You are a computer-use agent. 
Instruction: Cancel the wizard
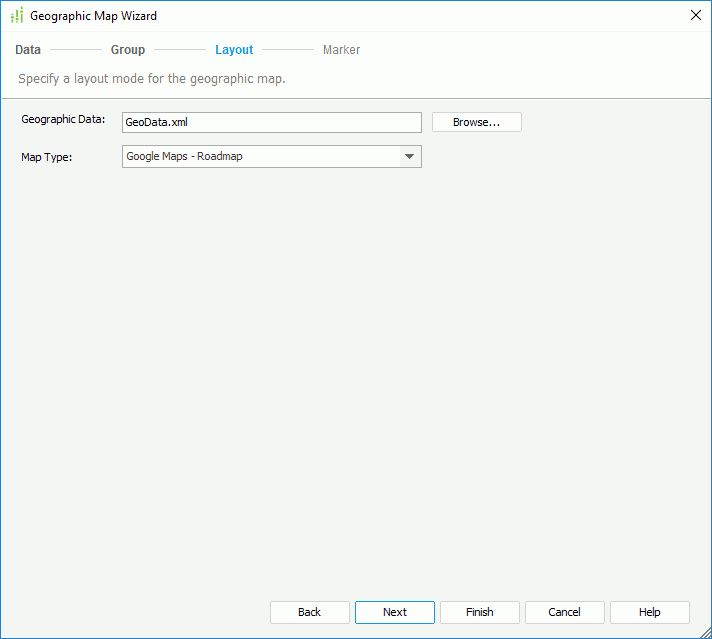point(564,612)
